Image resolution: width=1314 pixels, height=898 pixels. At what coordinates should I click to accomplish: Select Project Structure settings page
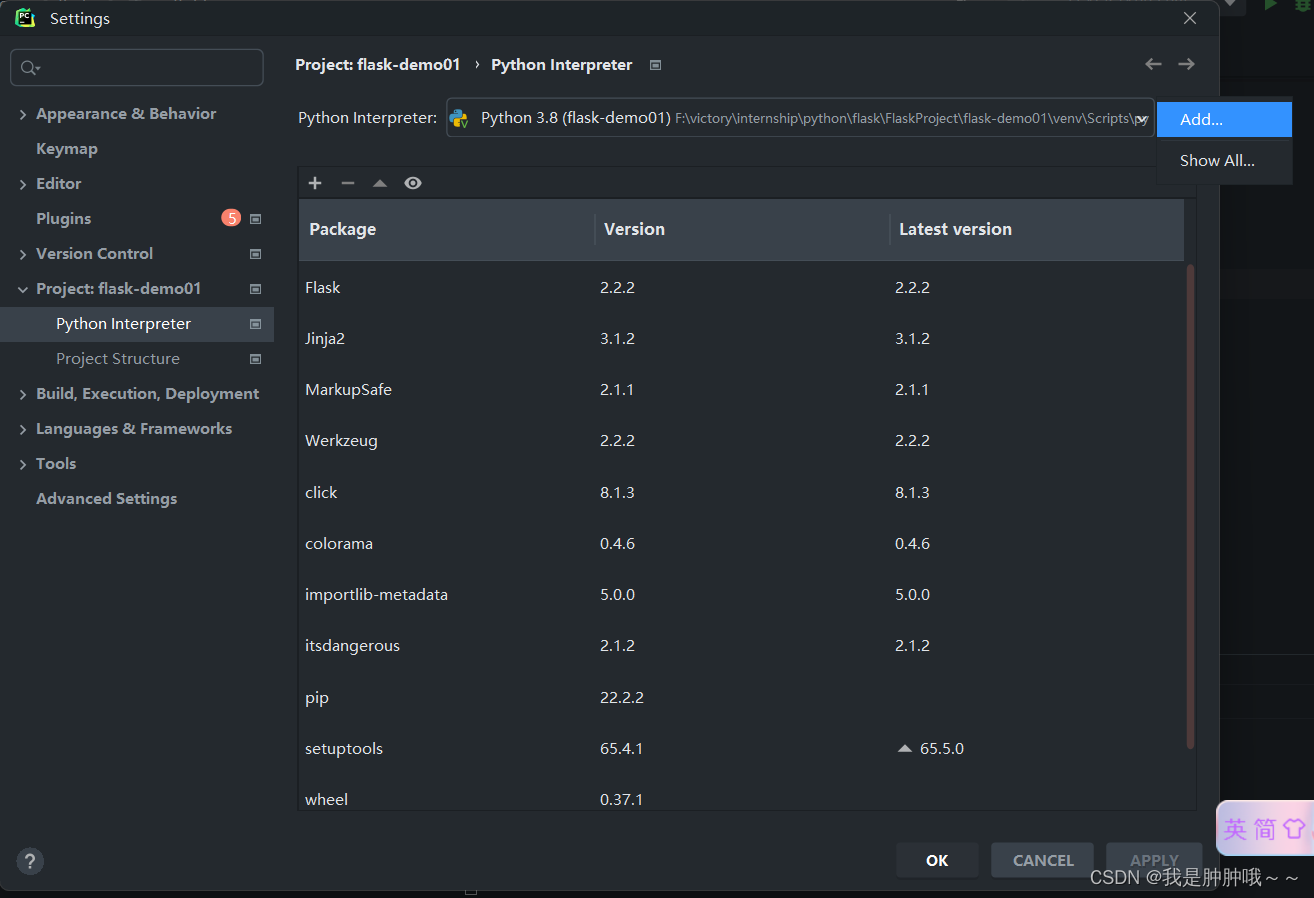pyautogui.click(x=118, y=359)
